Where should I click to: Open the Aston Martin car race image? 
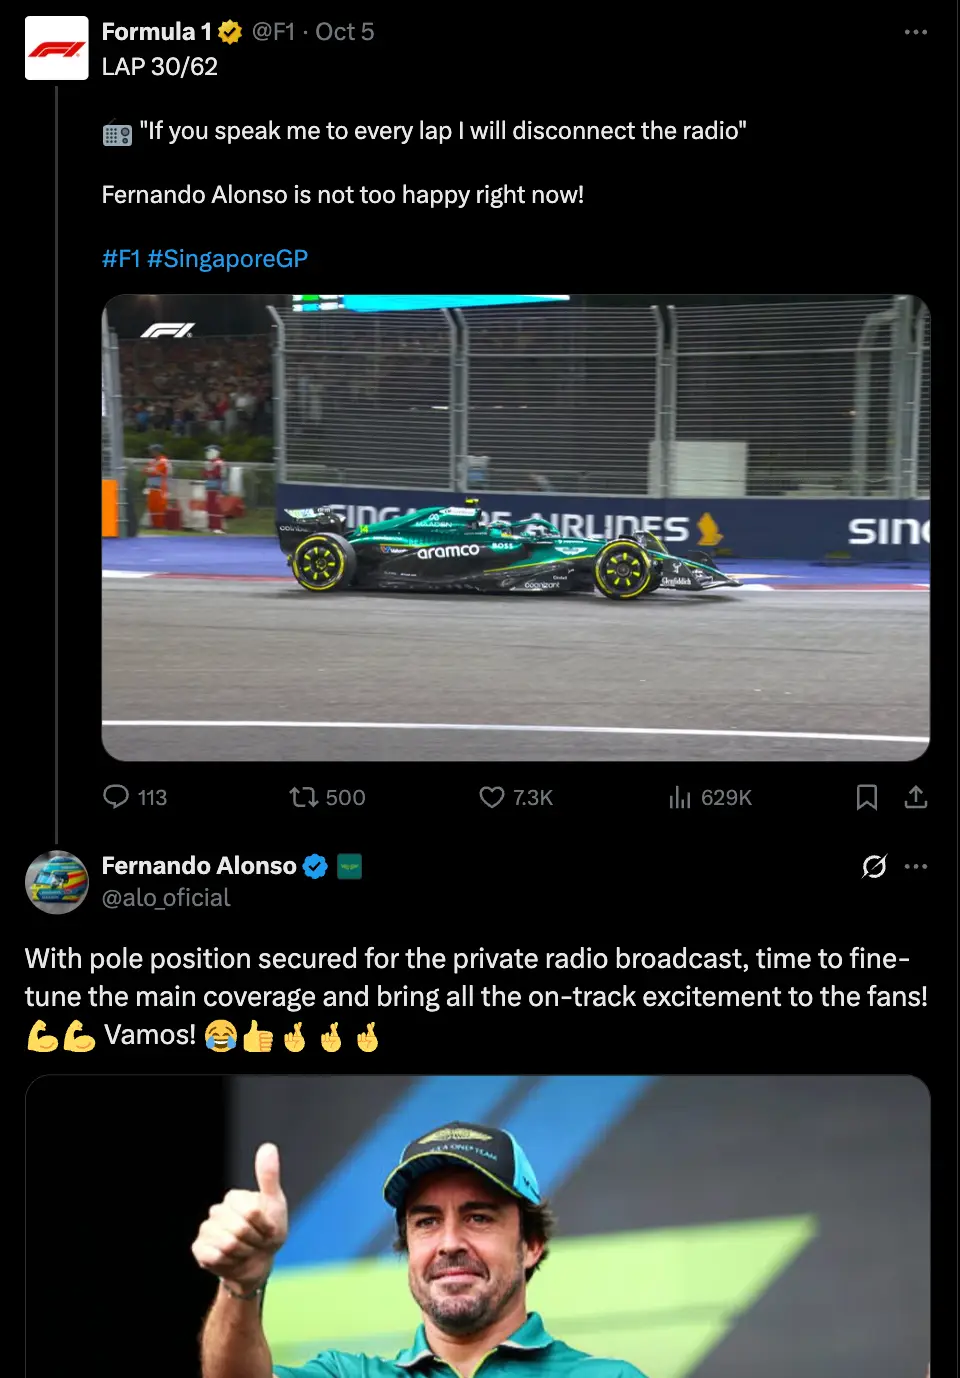click(516, 528)
